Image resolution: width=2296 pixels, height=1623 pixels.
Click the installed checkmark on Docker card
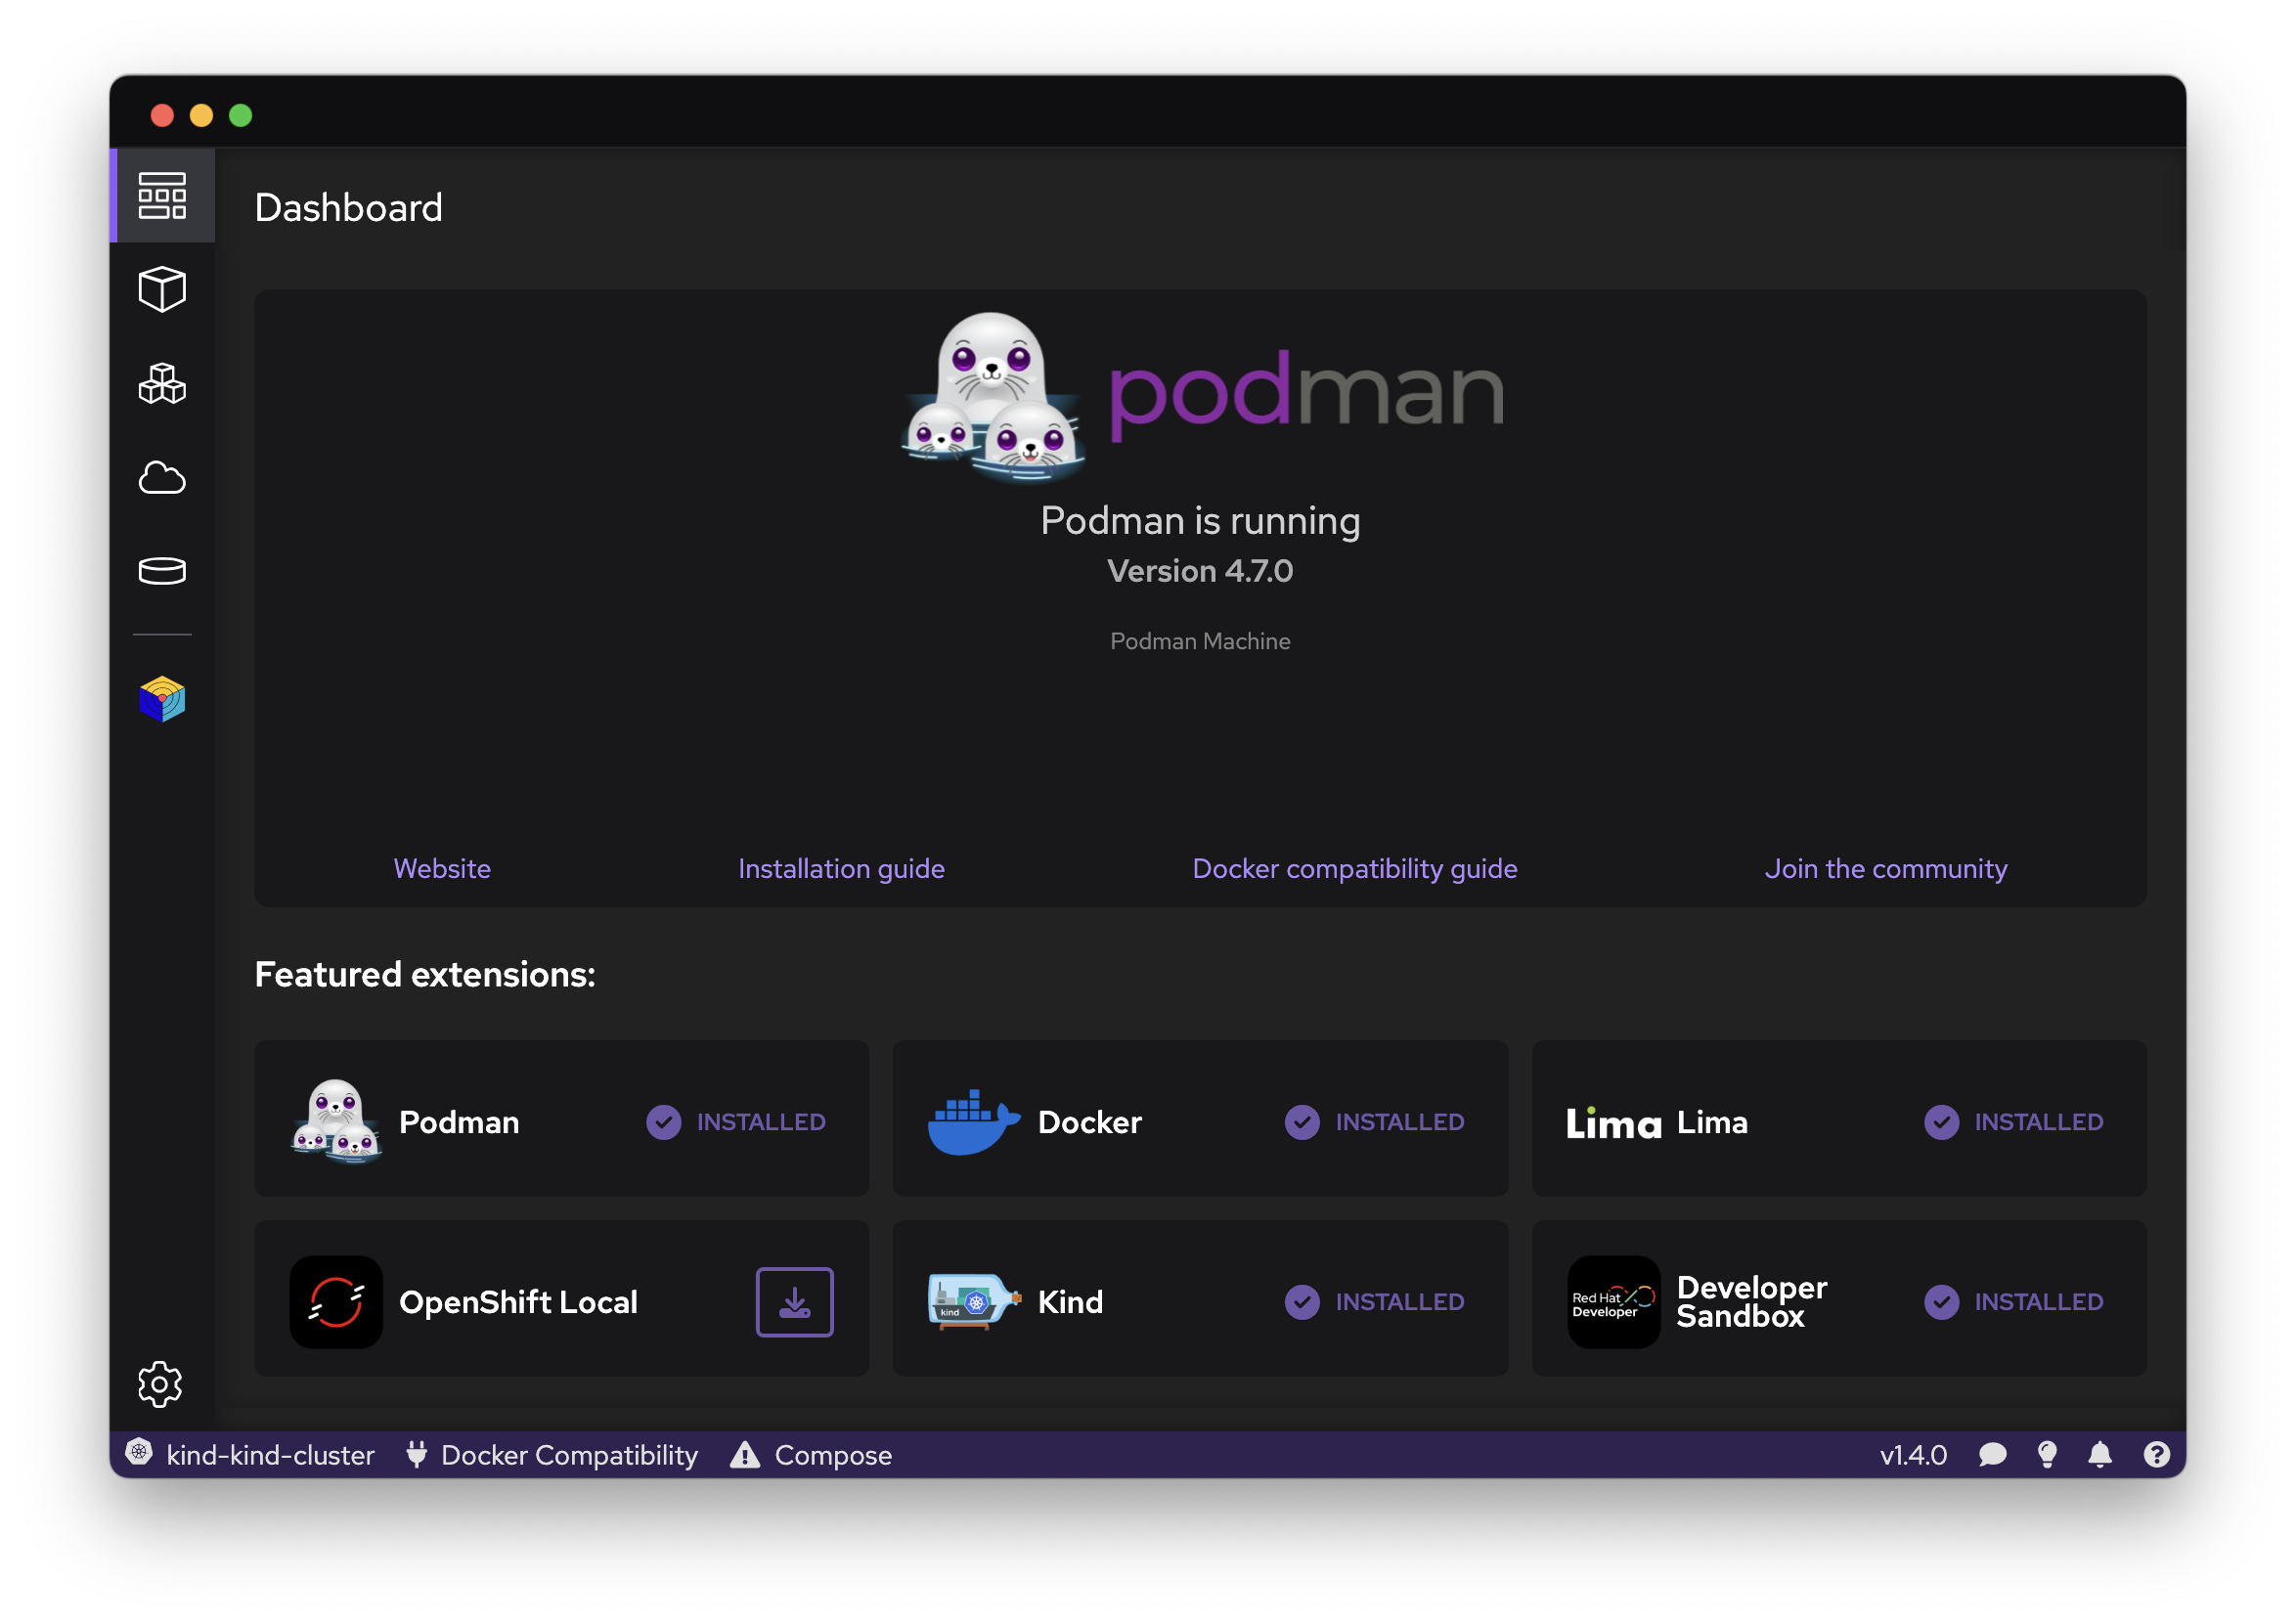pos(1302,1122)
